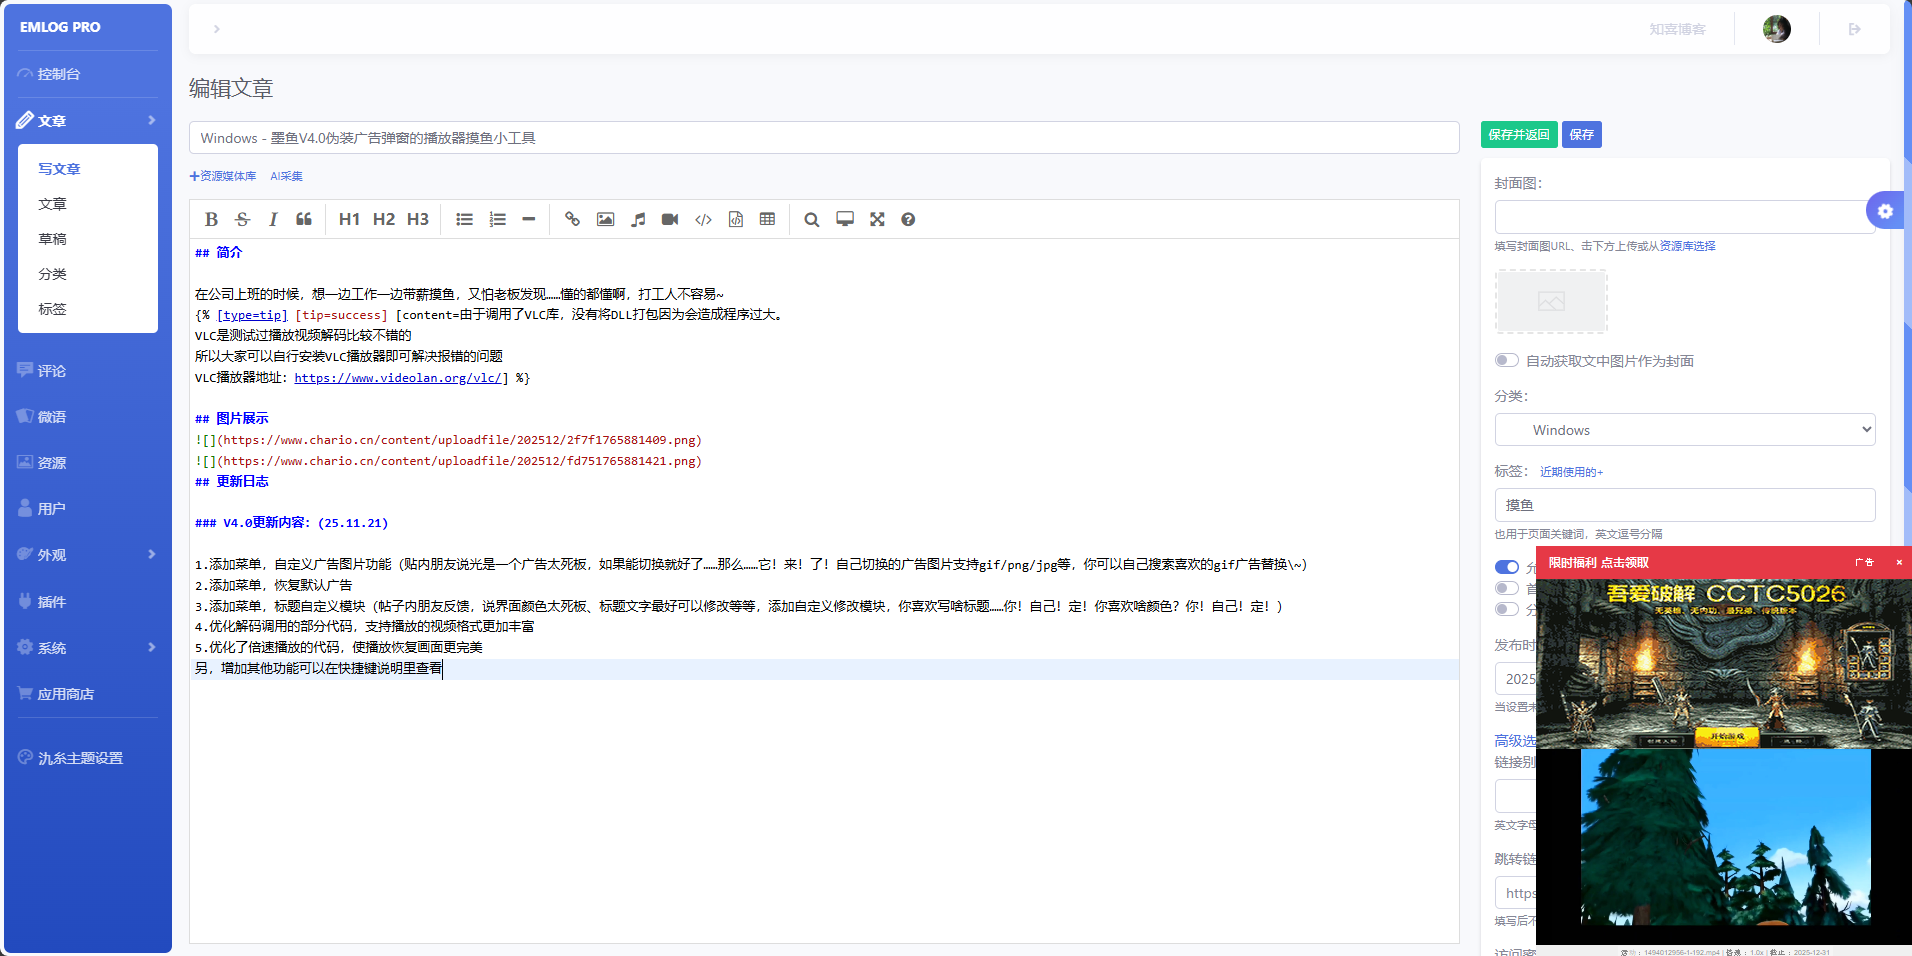Viewport: 1912px width, 956px height.
Task: Insert an ordered list
Action: pyautogui.click(x=497, y=219)
